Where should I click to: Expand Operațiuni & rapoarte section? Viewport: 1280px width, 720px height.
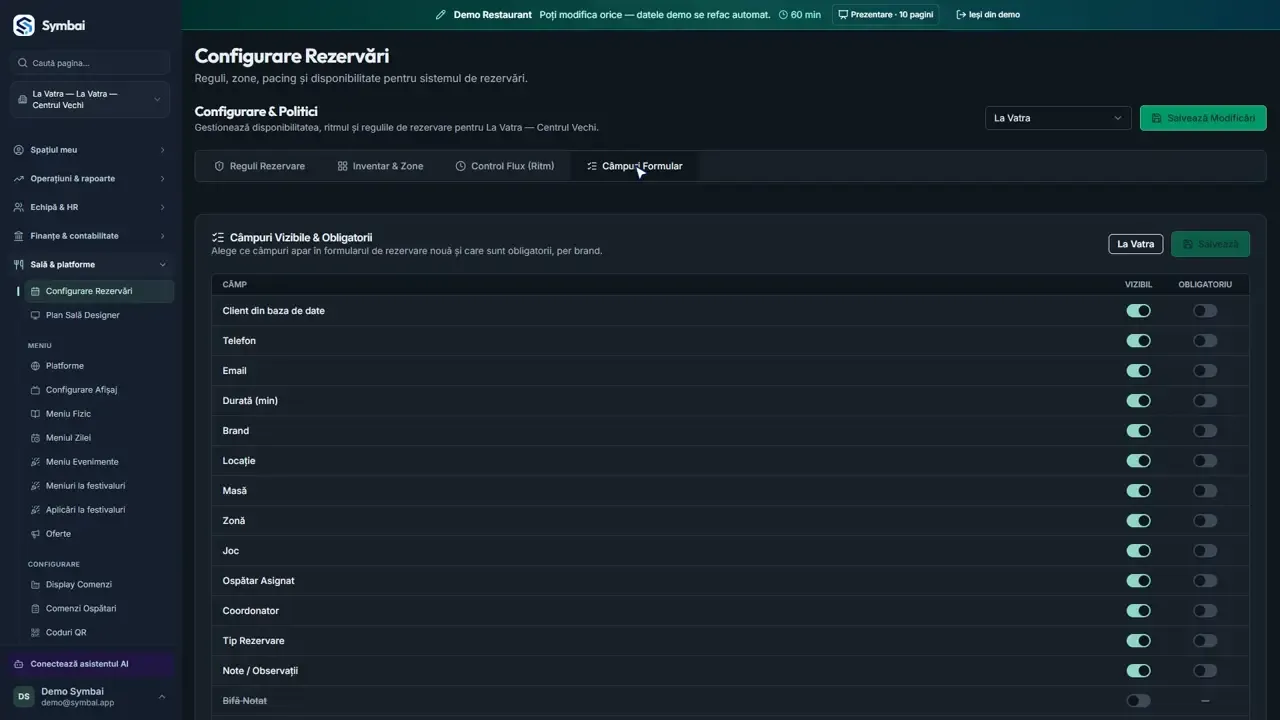pyautogui.click(x=90, y=179)
